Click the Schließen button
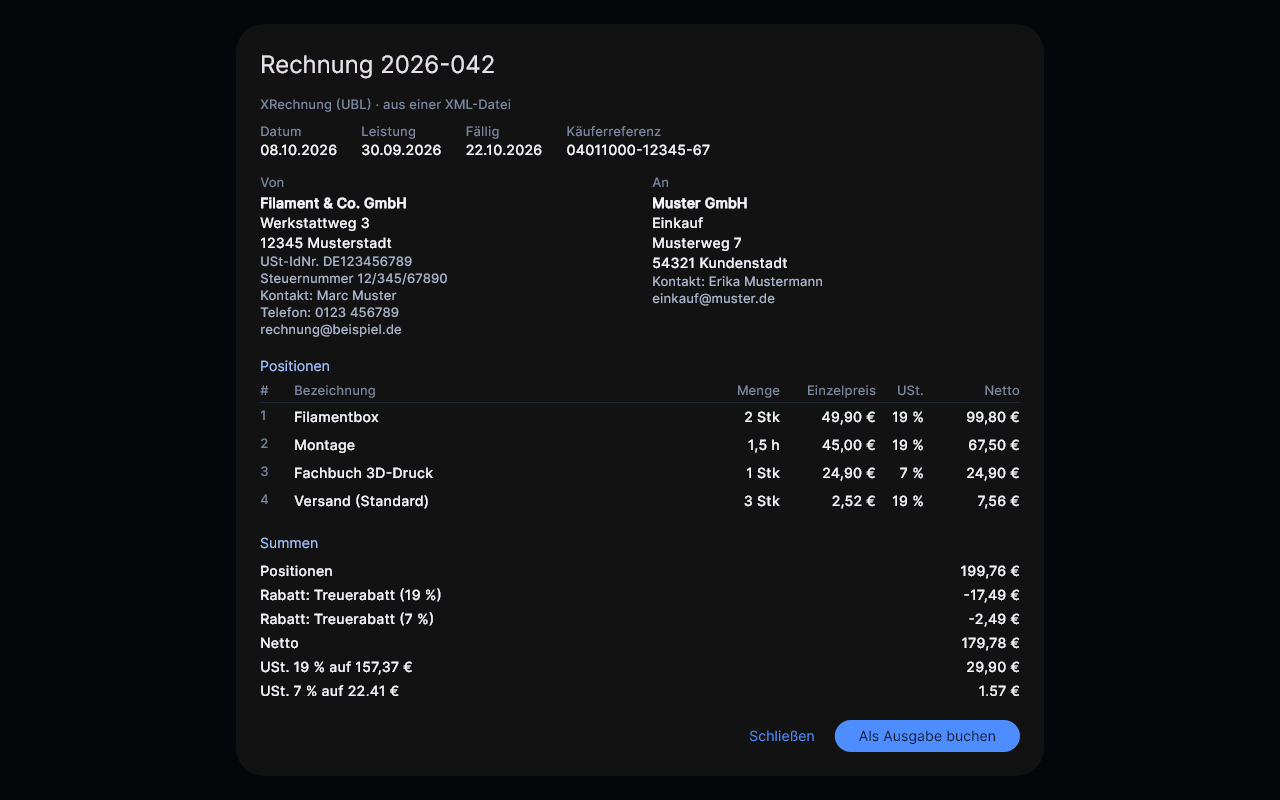Viewport: 1280px width, 800px height. click(x=782, y=736)
